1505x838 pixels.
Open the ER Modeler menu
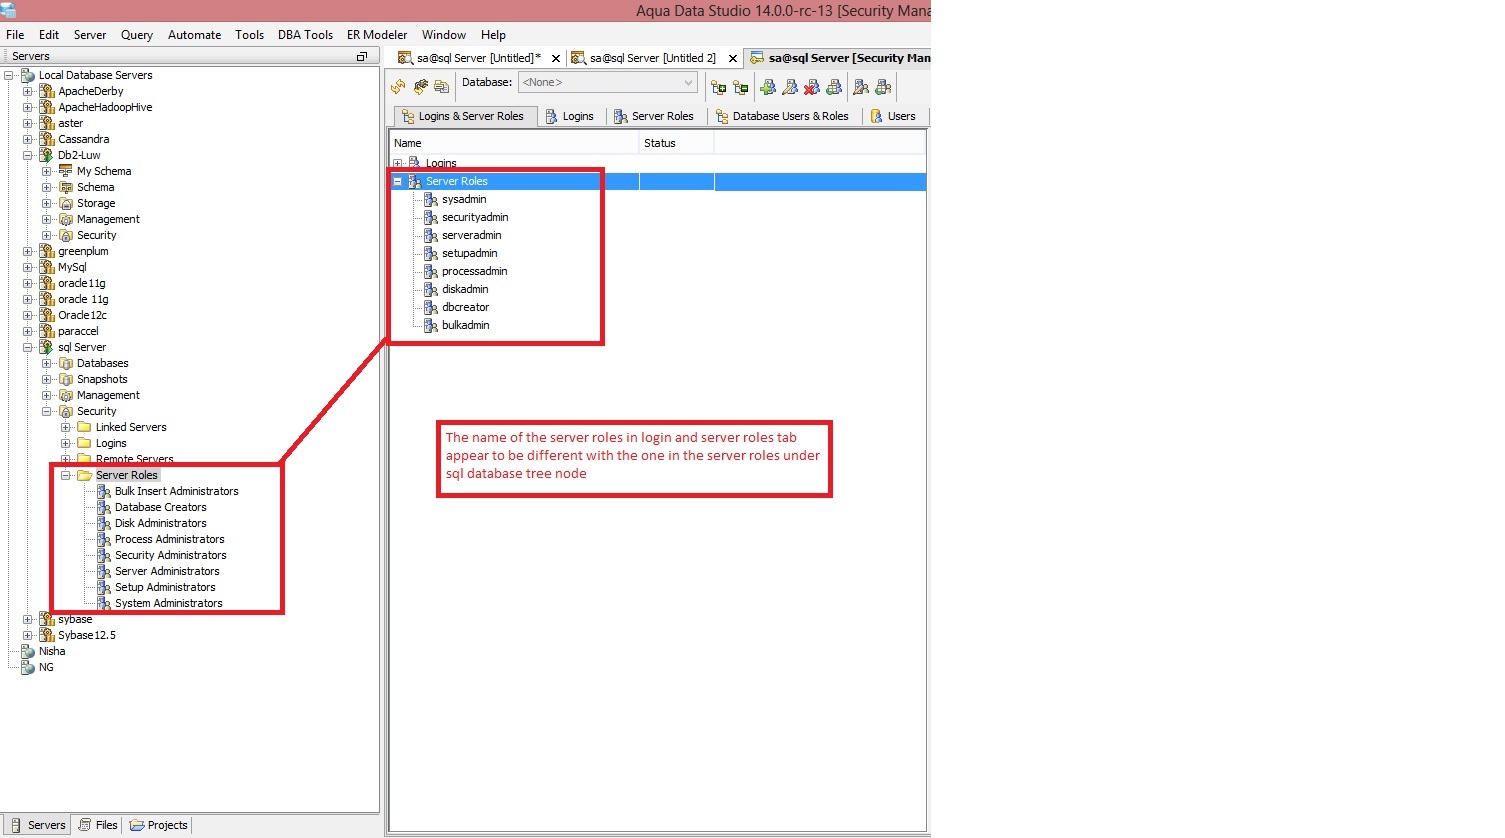click(377, 34)
